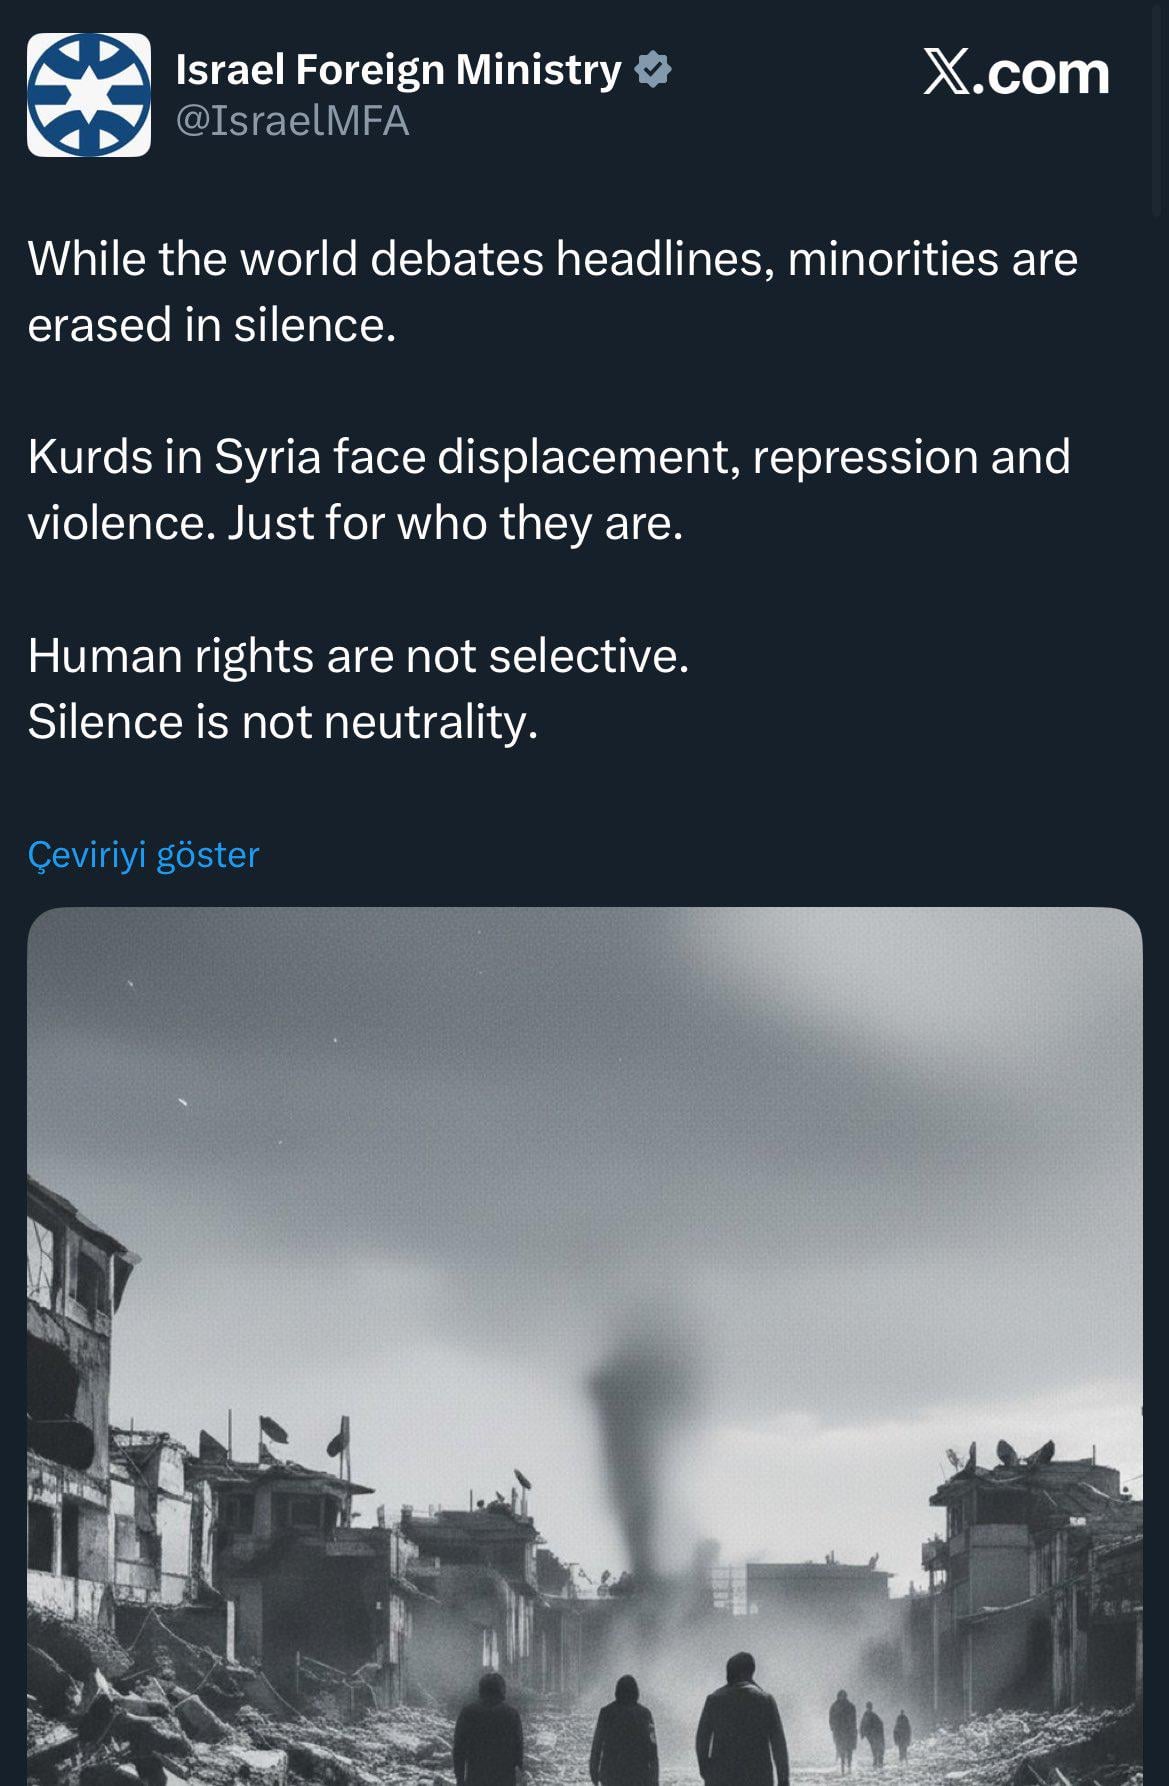Click the line "While the world debates headlines"
The height and width of the screenshot is (1786, 1169).
tap(400, 259)
